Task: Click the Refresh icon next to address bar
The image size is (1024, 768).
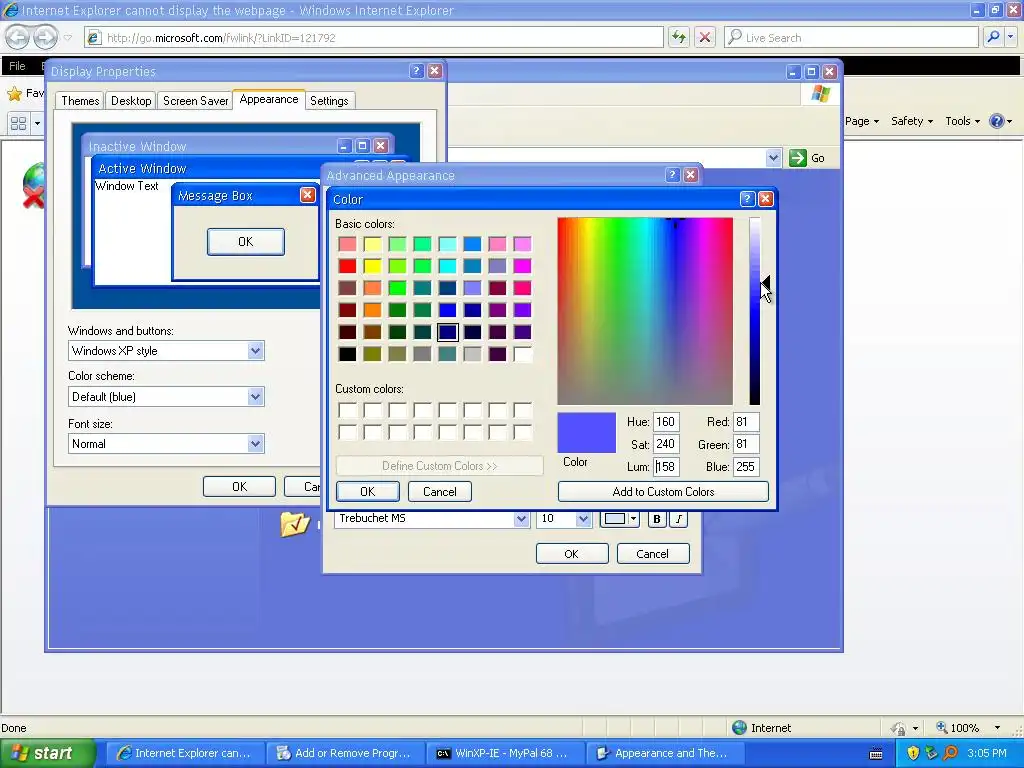Action: 679,37
